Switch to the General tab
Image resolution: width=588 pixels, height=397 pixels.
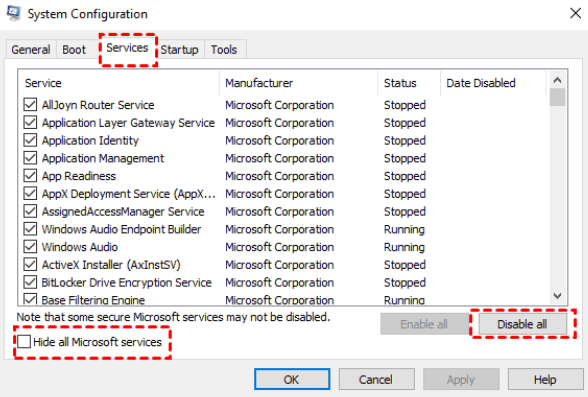click(31, 49)
